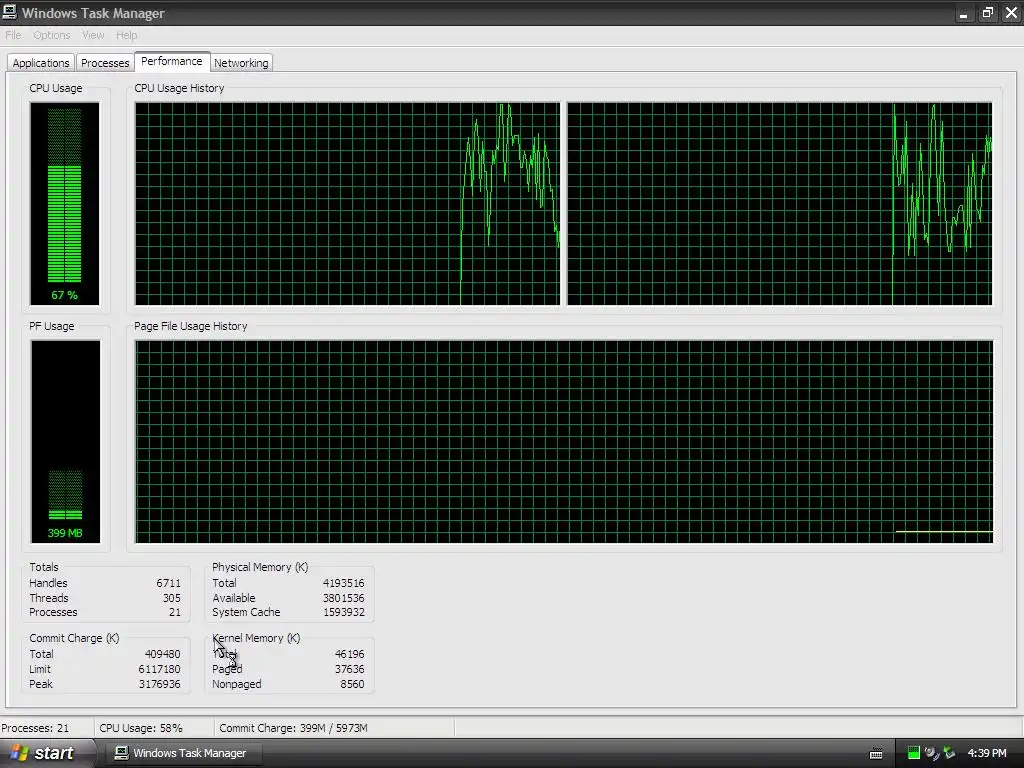
Task: Click the Page File Usage History graph
Action: tap(564, 441)
